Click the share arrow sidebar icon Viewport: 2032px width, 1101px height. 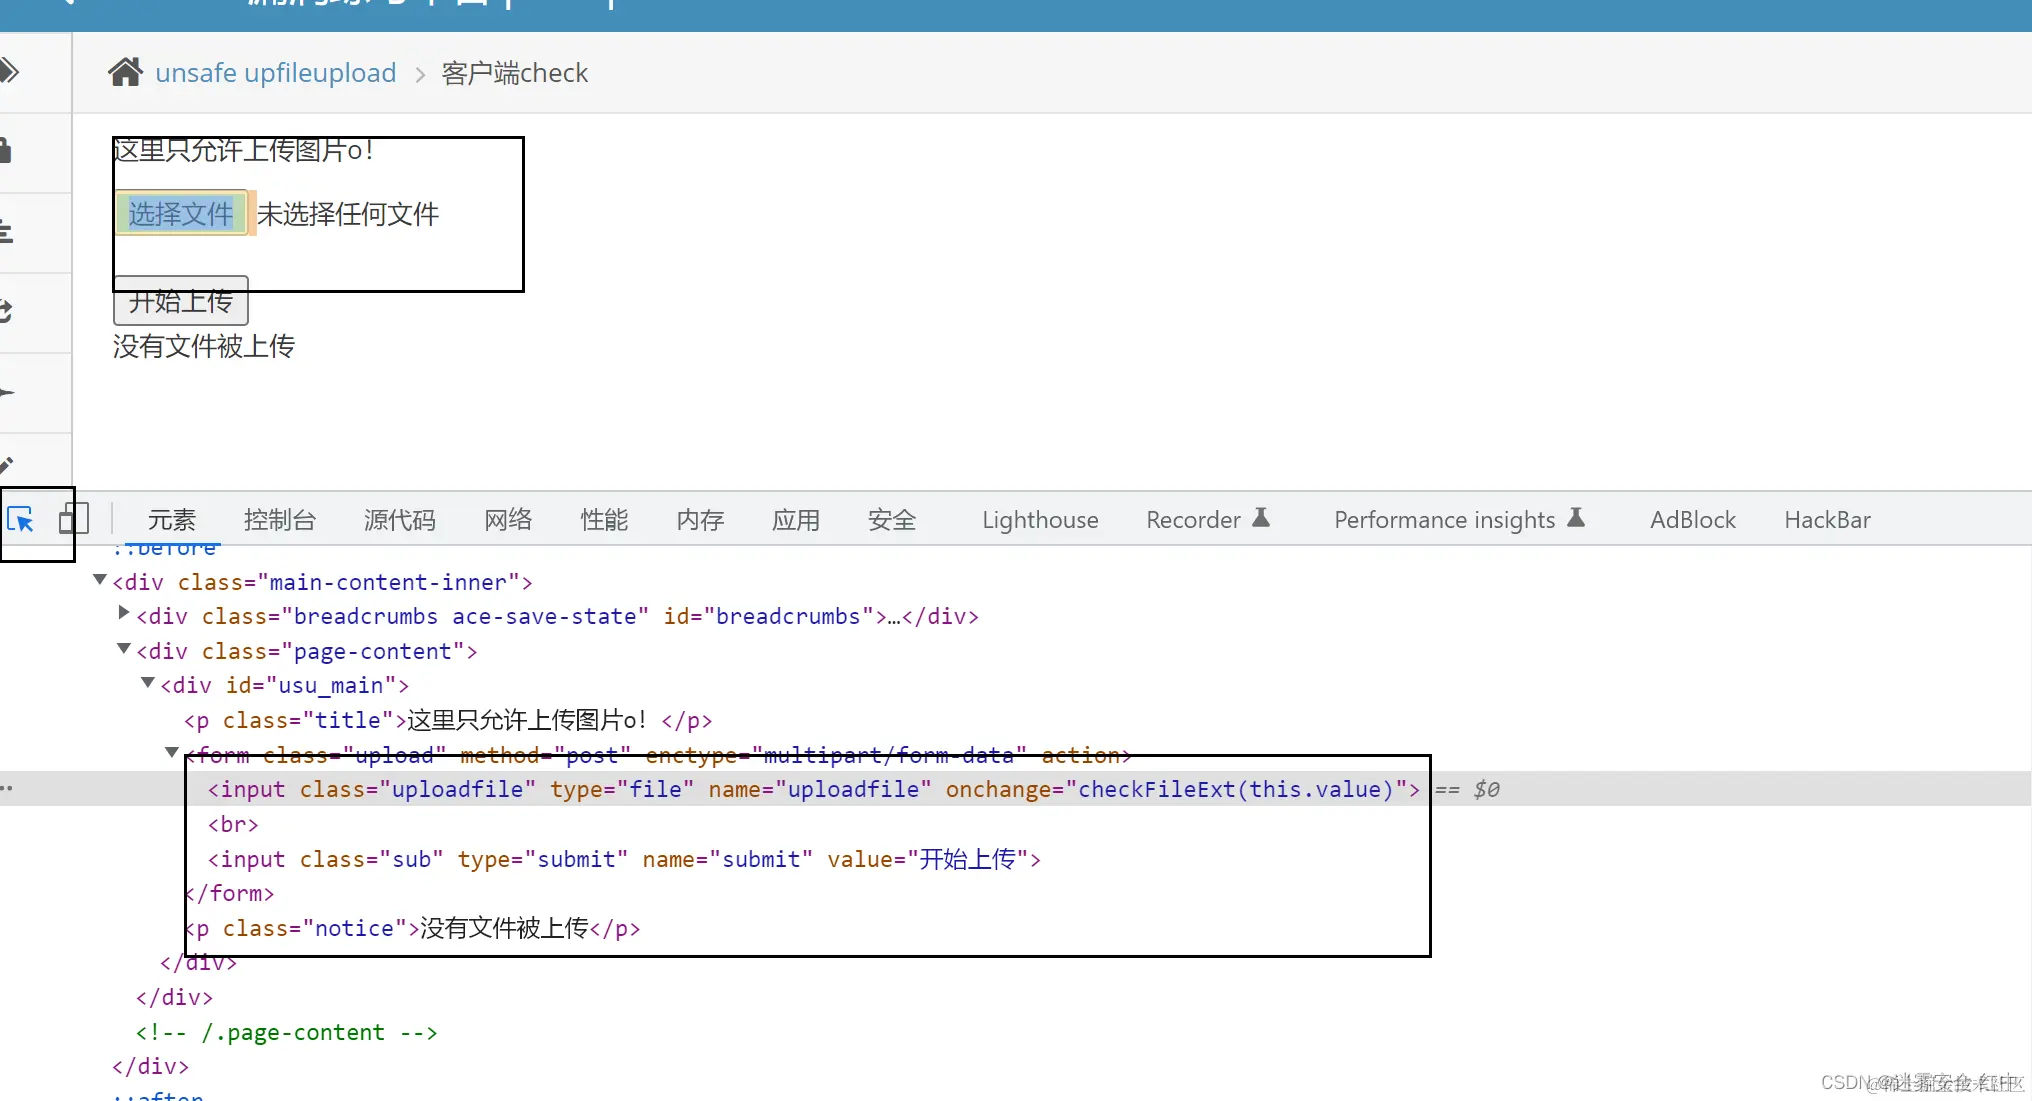[x=6, y=311]
